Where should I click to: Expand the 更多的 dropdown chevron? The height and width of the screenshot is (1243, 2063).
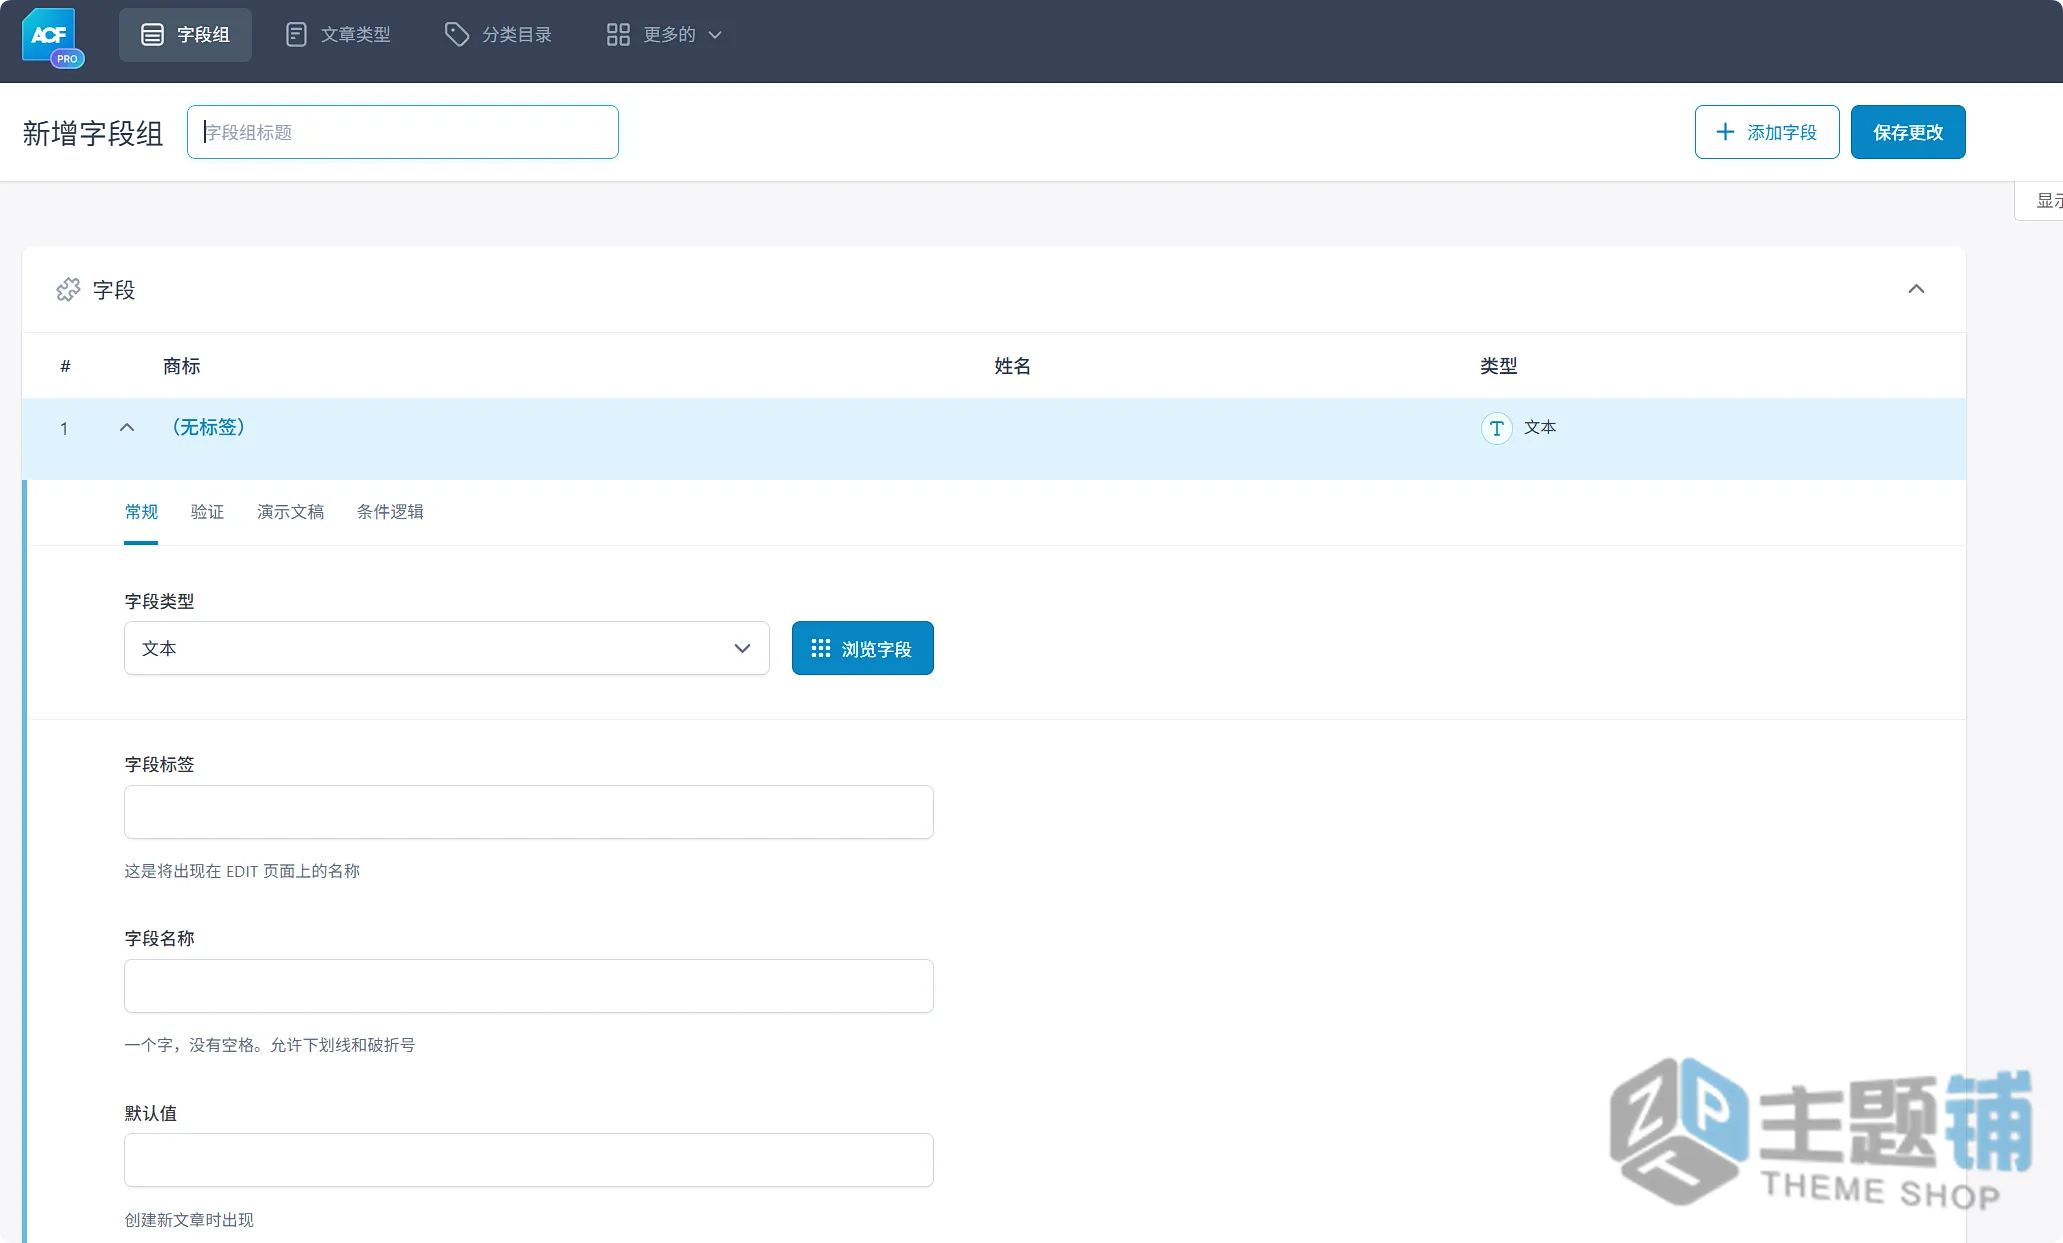coord(715,35)
